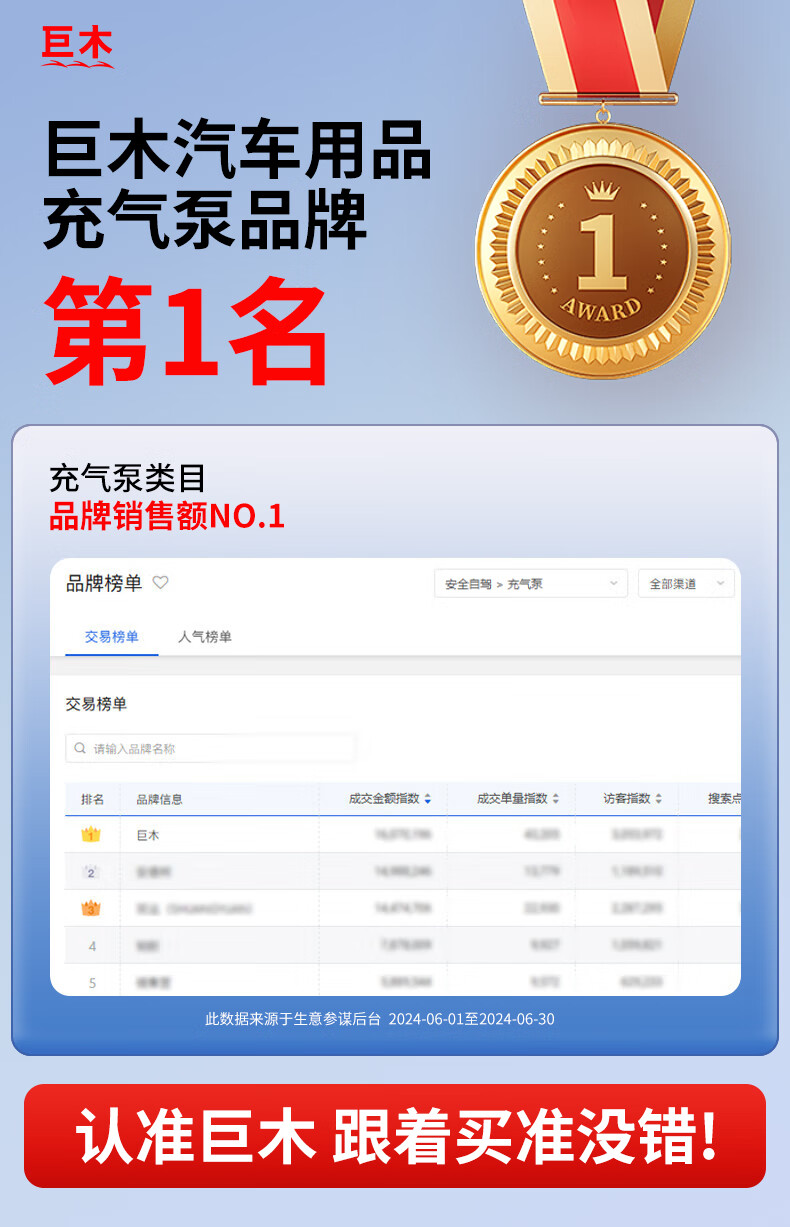This screenshot has width=790, height=1227.
Task: Click rank number 5 in the table
Action: [x=92, y=982]
